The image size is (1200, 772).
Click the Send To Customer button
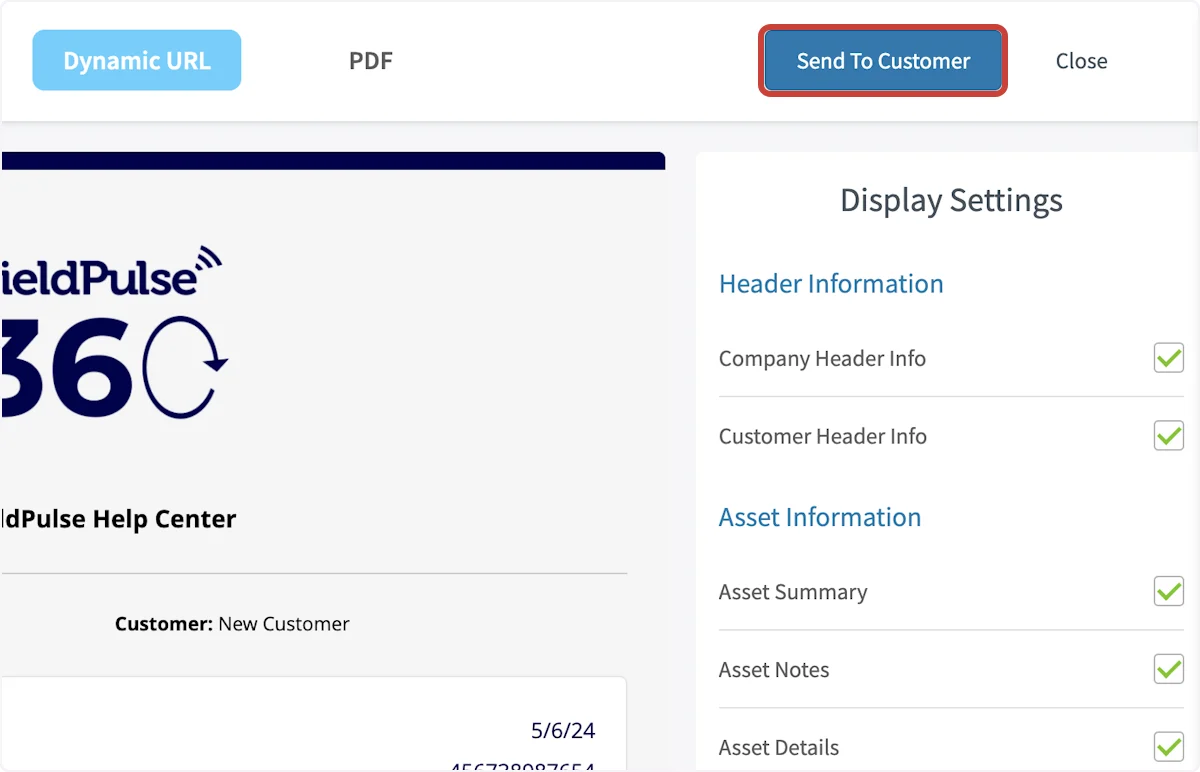pos(883,61)
